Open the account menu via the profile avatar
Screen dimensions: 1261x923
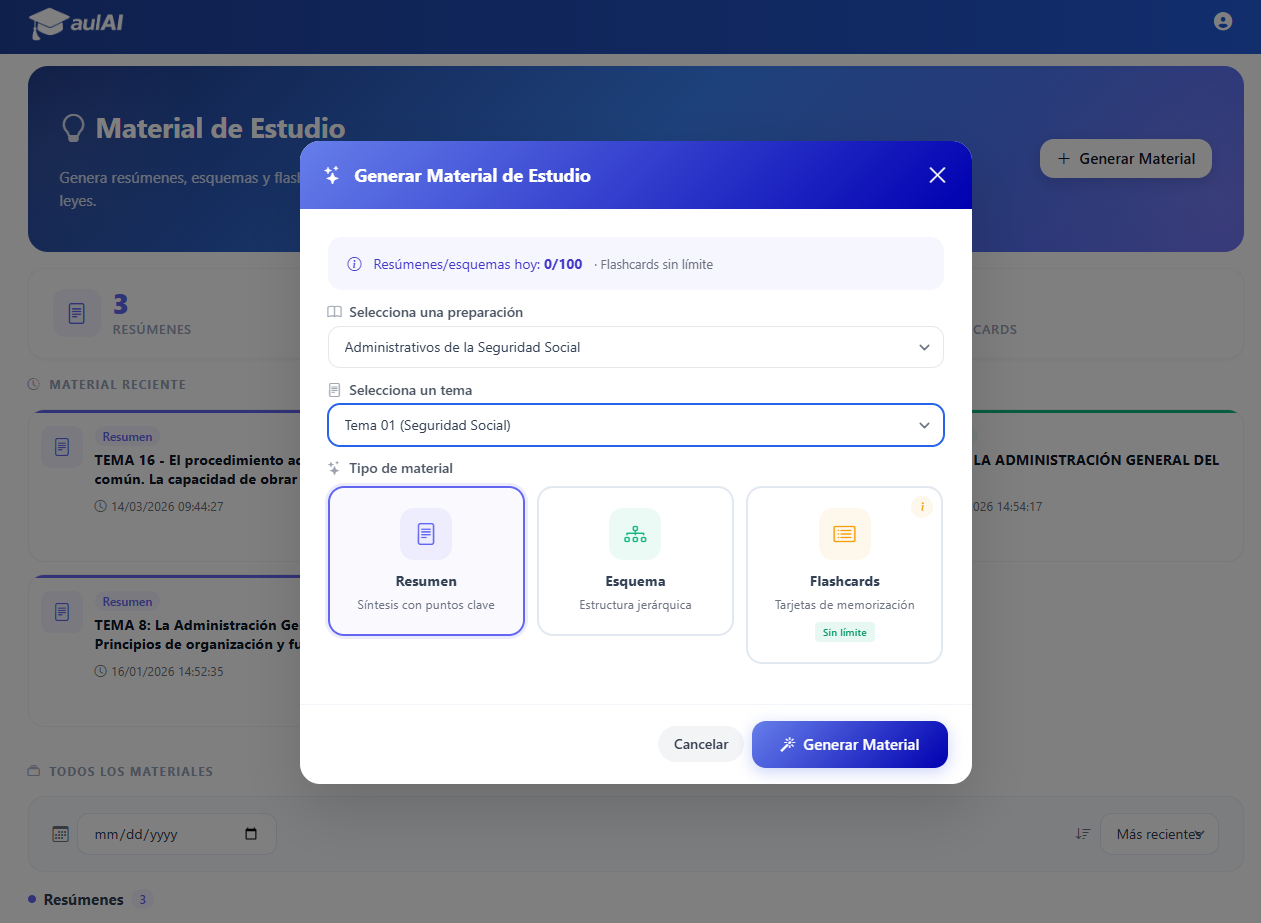[x=1223, y=21]
